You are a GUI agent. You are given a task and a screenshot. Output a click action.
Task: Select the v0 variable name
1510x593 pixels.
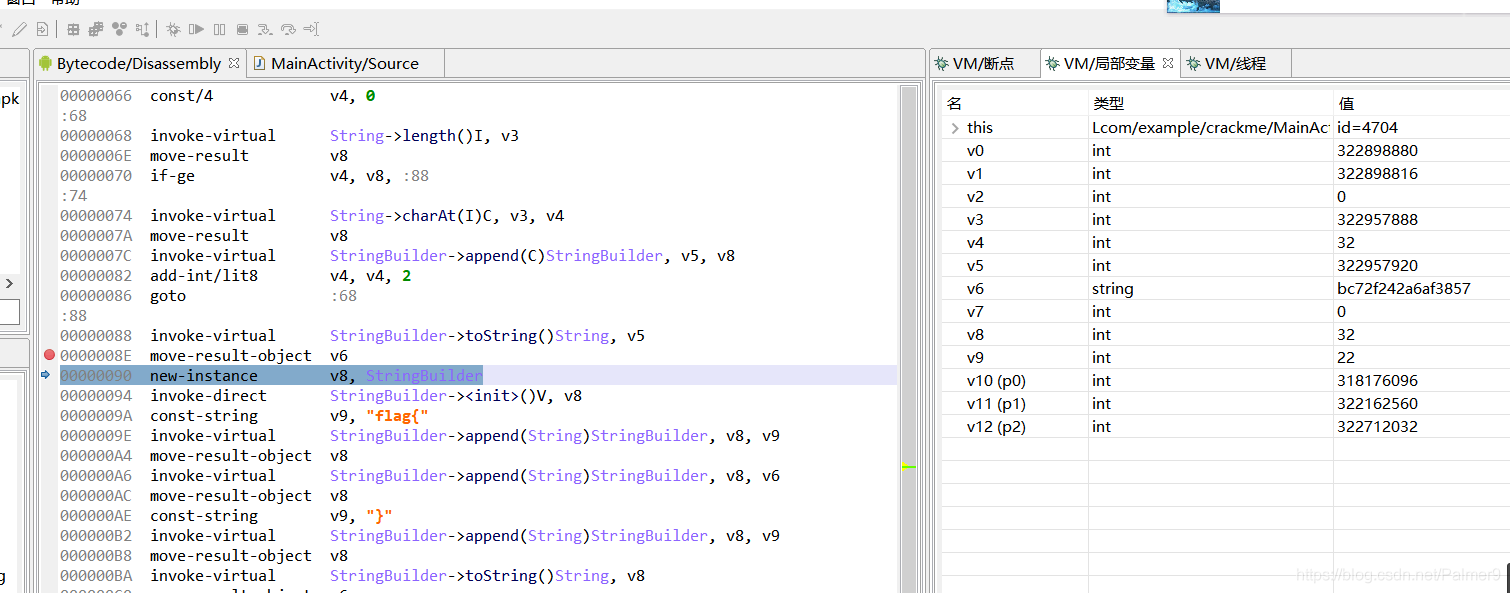coord(975,151)
